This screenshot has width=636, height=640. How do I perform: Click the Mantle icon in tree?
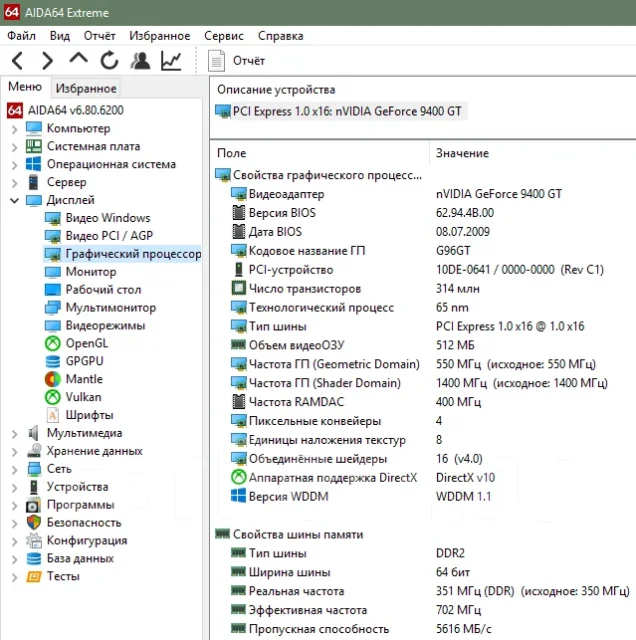point(53,379)
